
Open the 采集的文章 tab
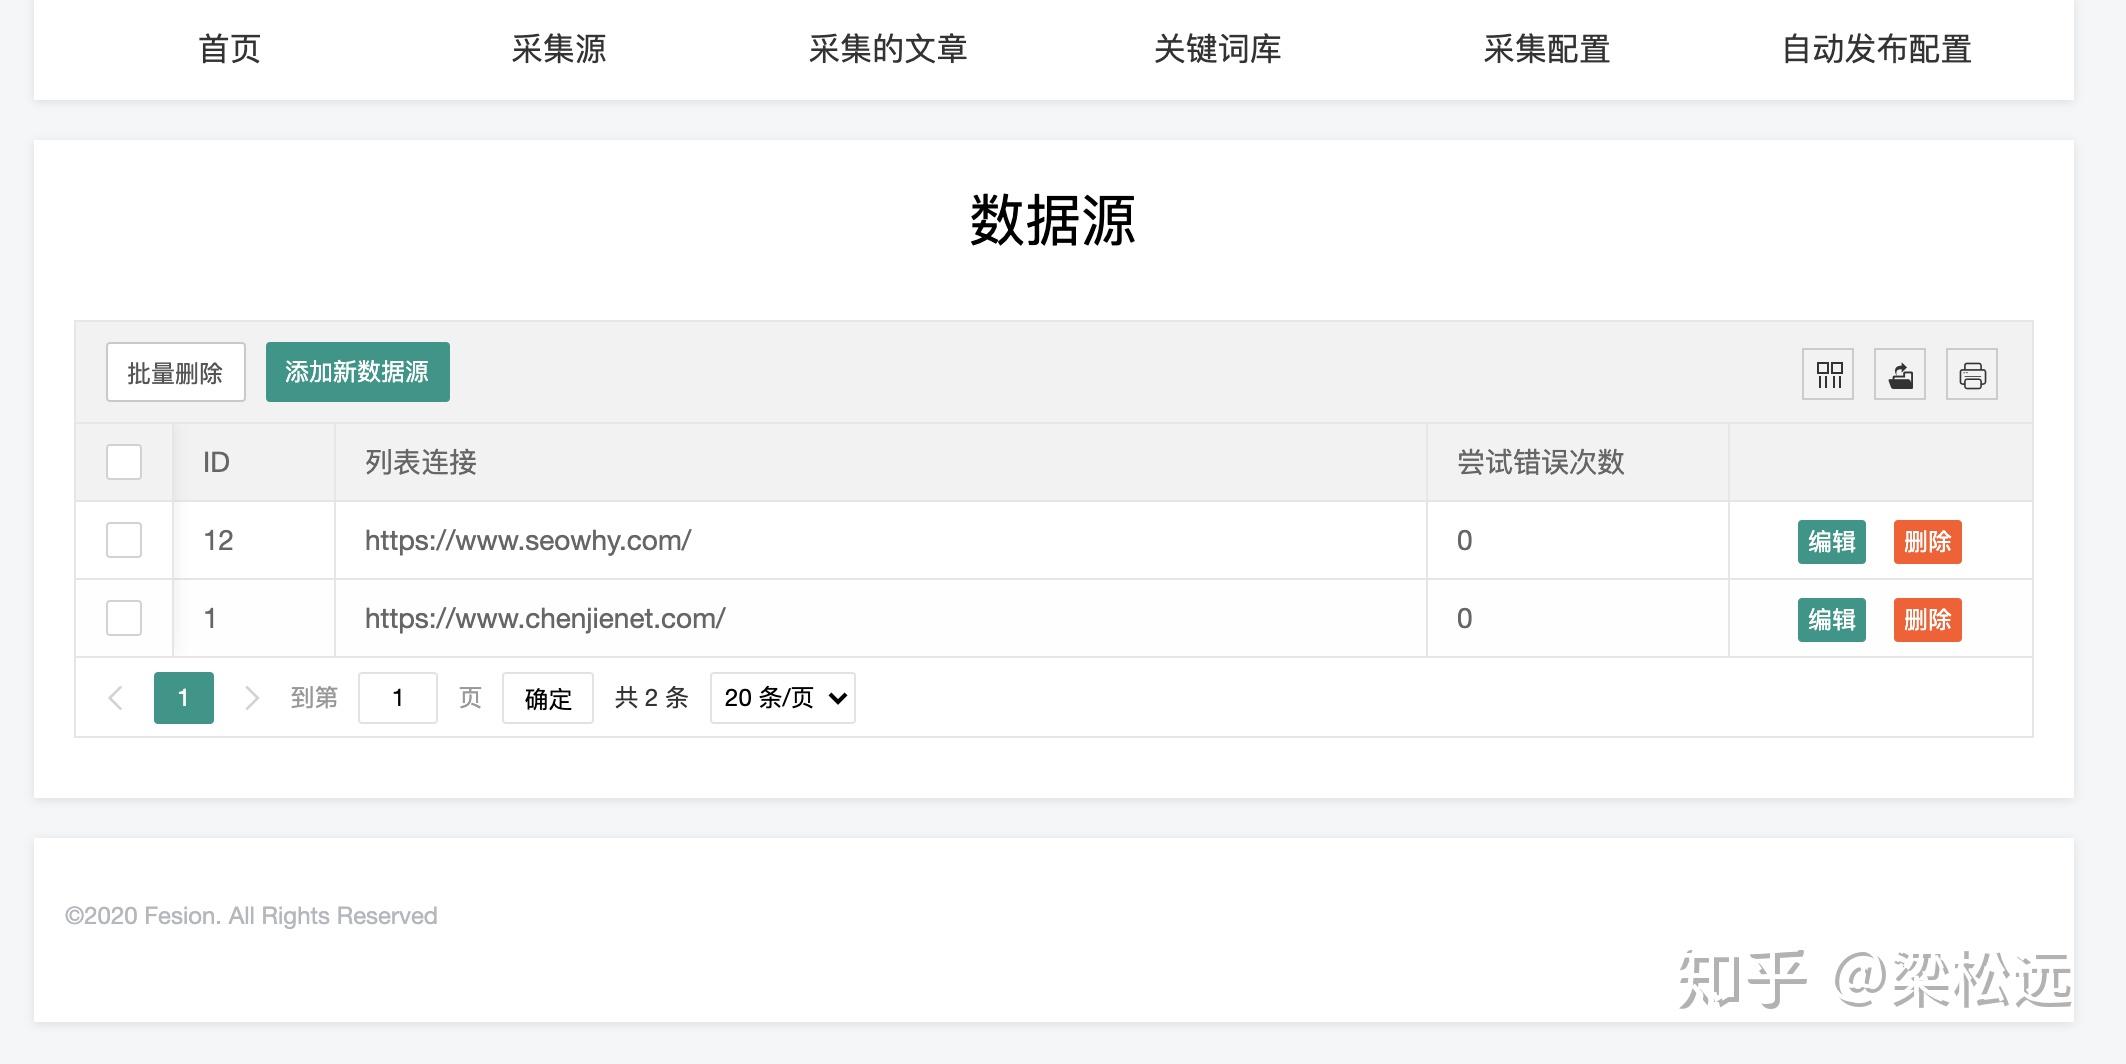(x=888, y=49)
